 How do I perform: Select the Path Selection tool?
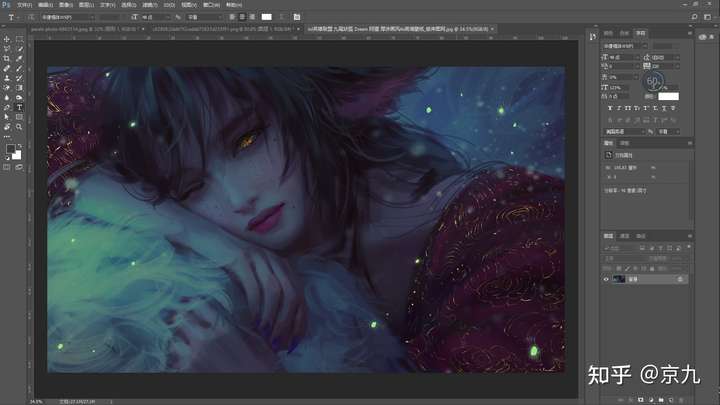(x=6, y=117)
